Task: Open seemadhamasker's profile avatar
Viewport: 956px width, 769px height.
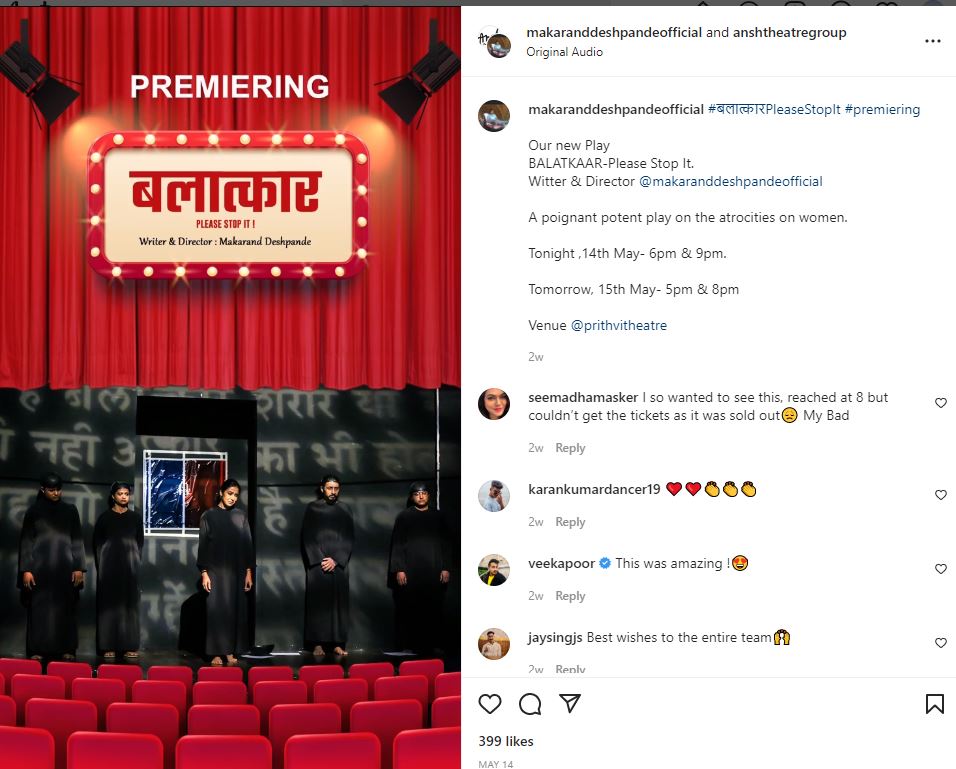Action: click(494, 404)
